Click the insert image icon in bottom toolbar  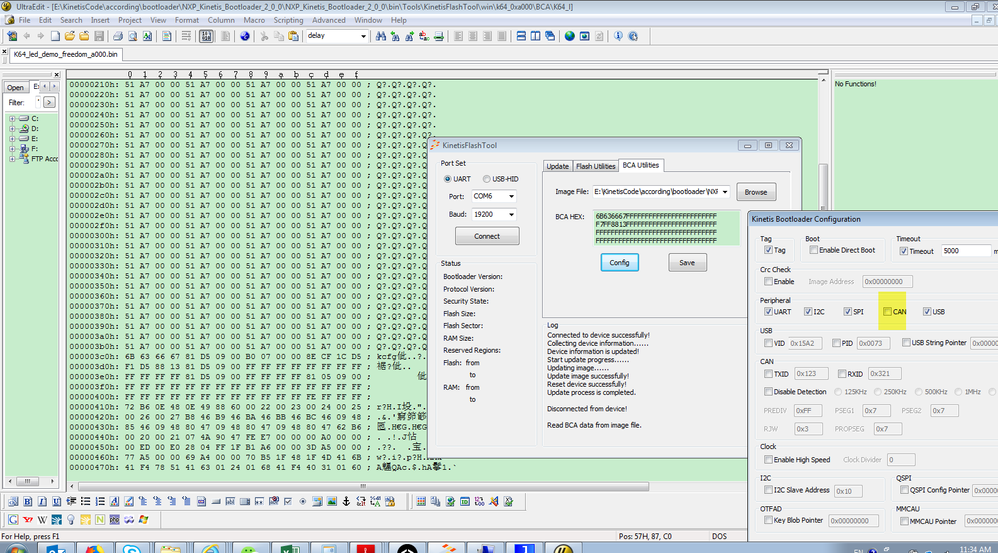(332, 501)
